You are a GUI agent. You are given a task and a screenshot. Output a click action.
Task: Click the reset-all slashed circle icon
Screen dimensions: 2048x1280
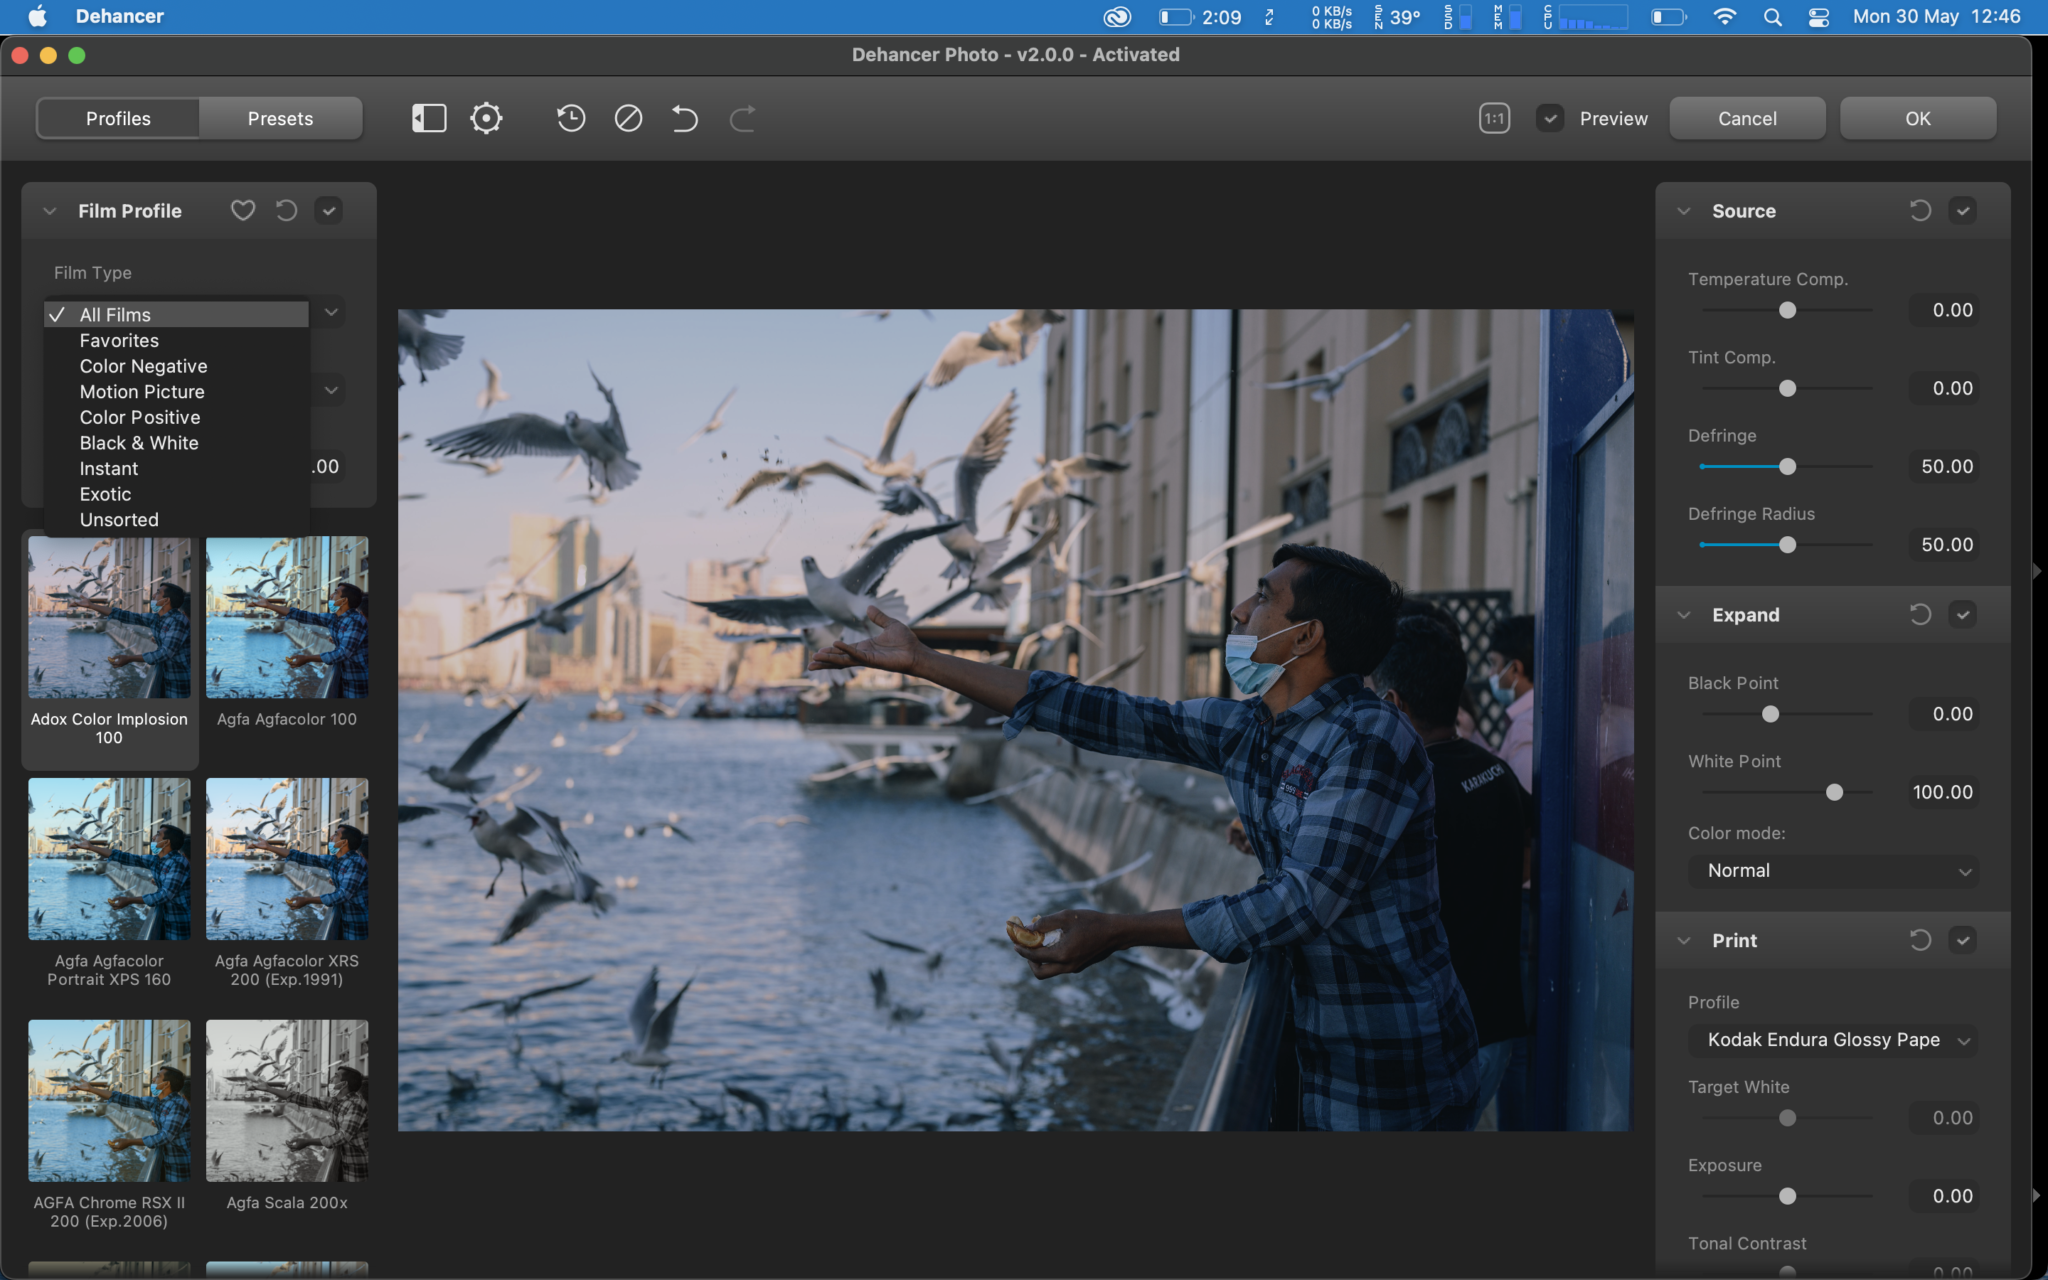click(x=628, y=118)
